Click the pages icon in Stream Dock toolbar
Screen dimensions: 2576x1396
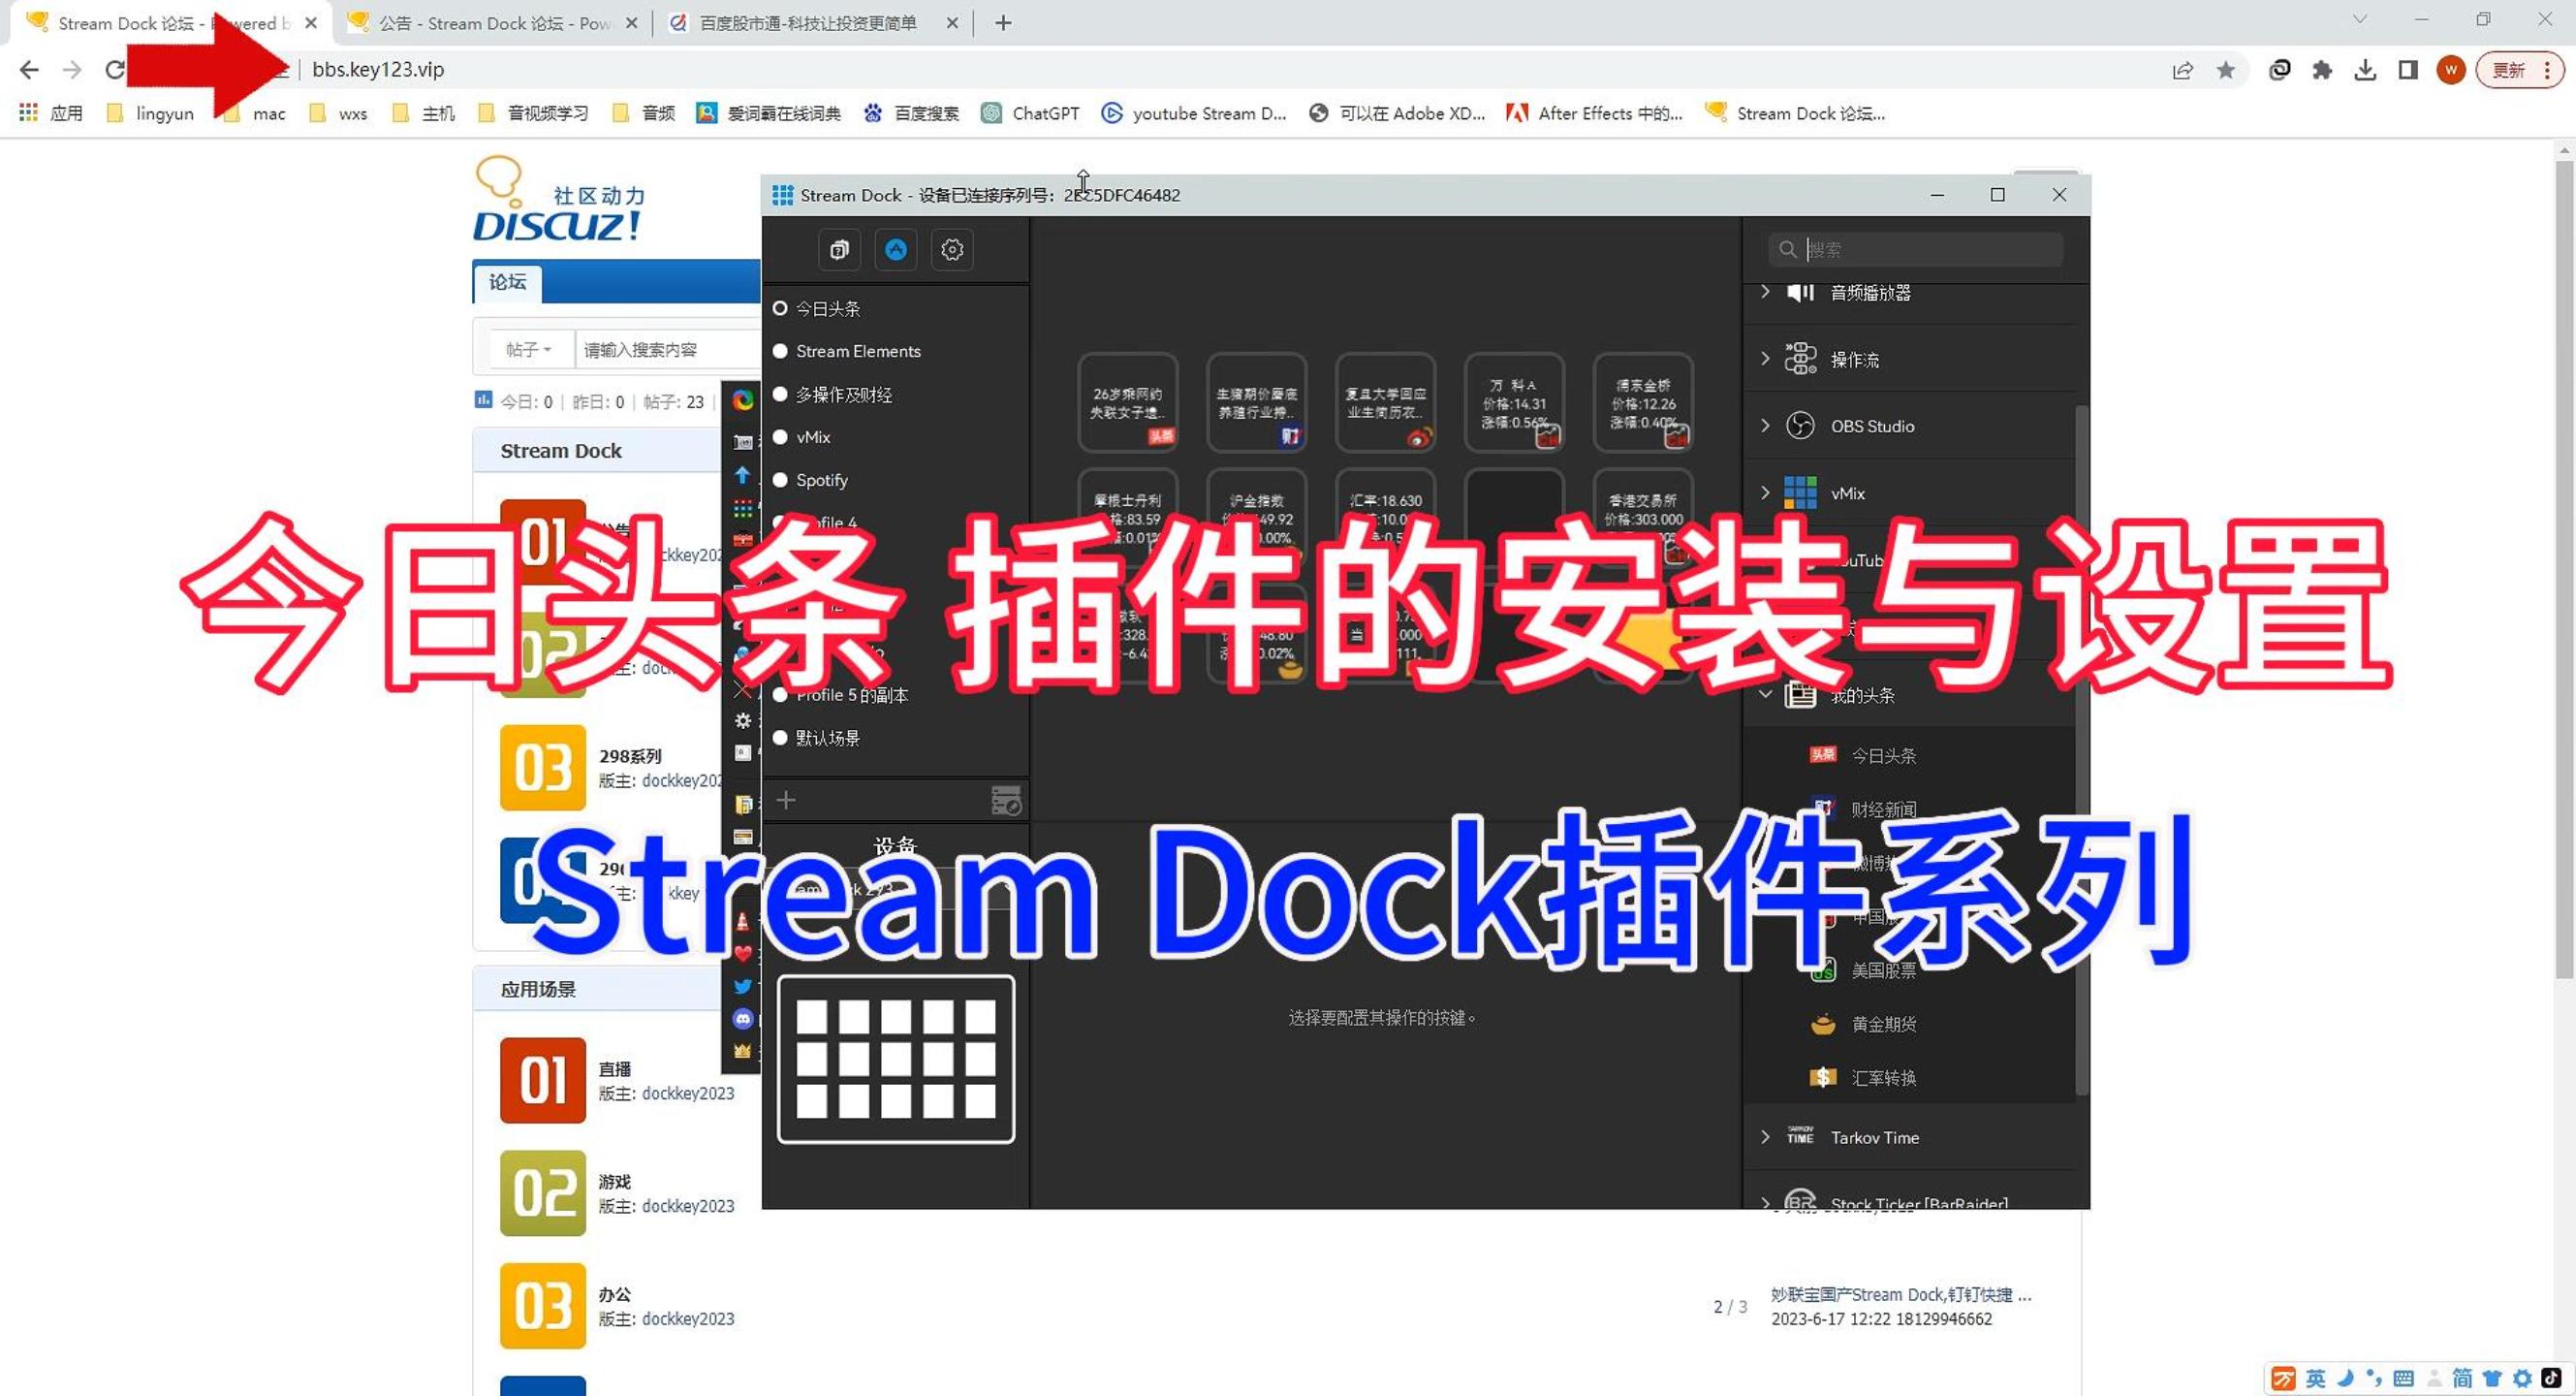tap(839, 250)
